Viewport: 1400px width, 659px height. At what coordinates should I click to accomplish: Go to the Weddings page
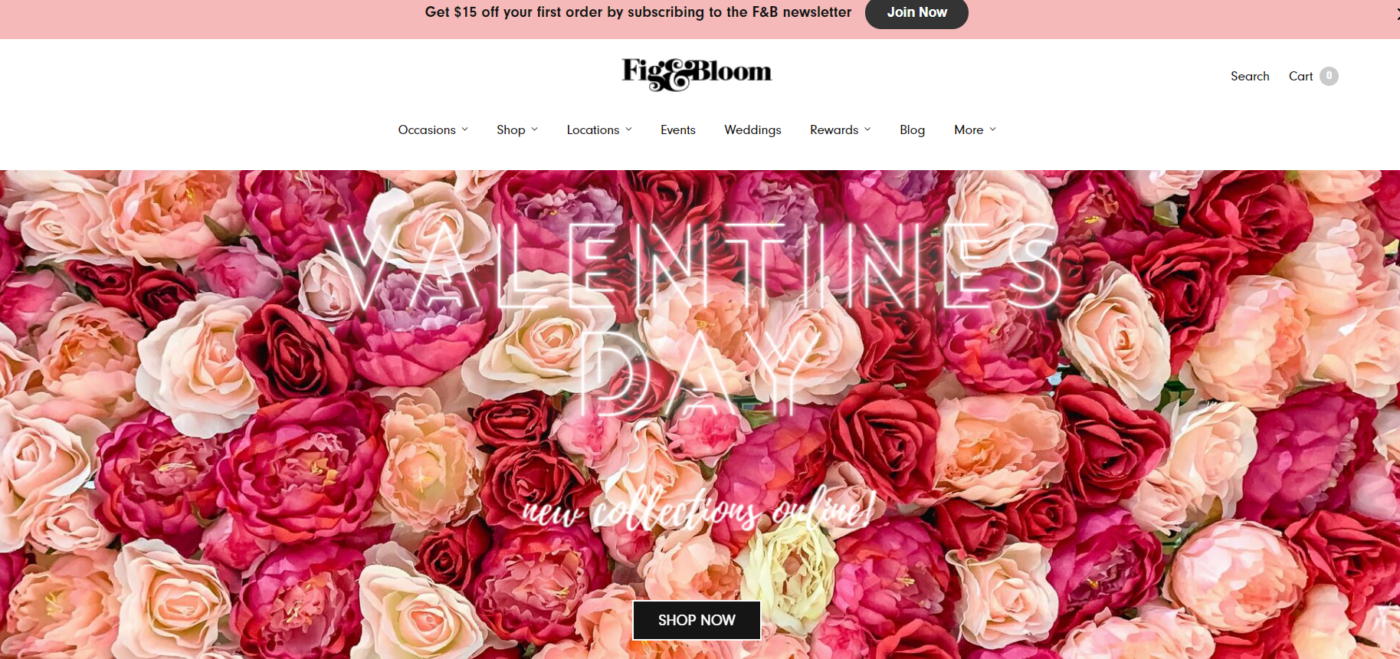tap(753, 130)
